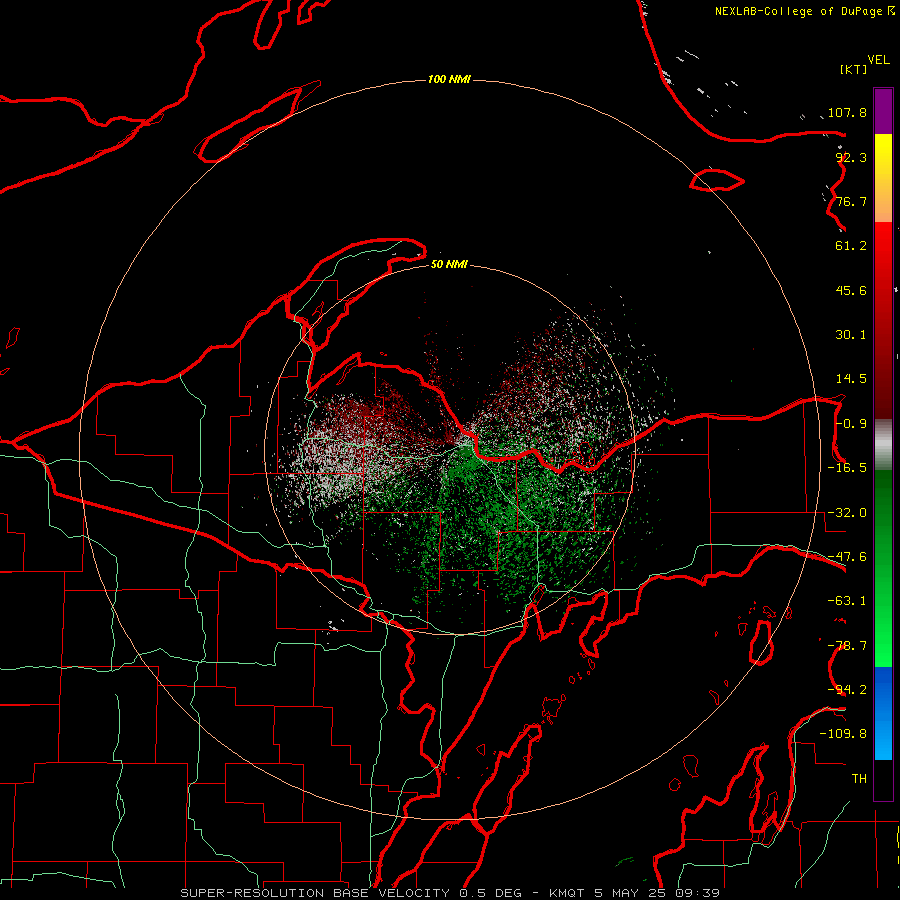The image size is (900, 900).
Task: Click the -47.6 velocity scale value
Action: 847,557
